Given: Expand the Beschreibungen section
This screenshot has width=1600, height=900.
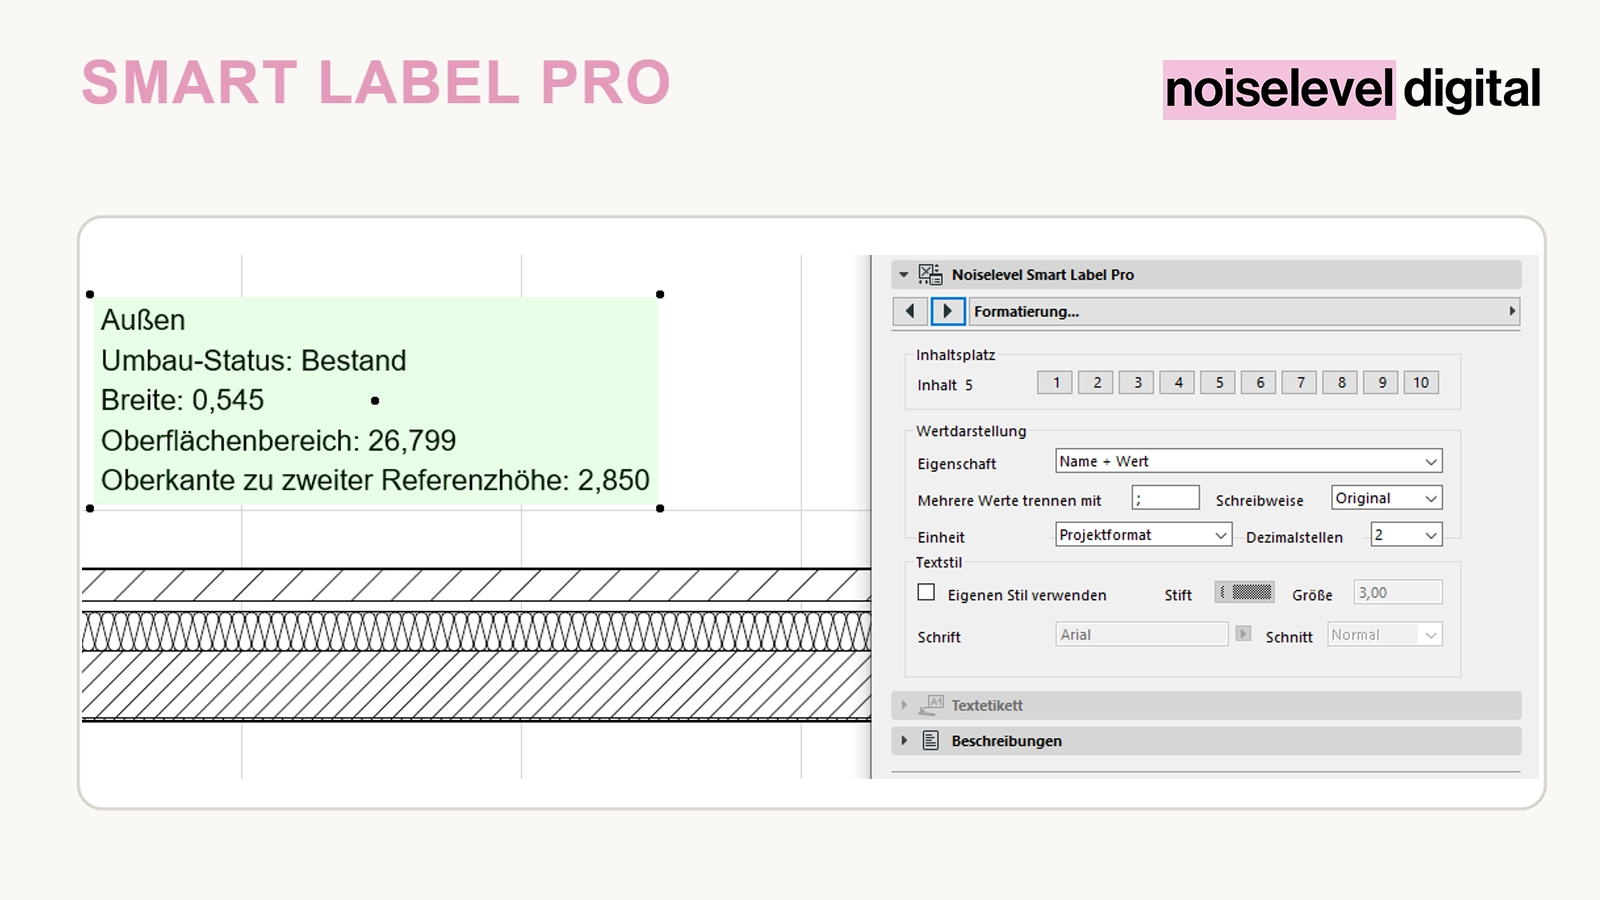Looking at the screenshot, I should point(904,741).
